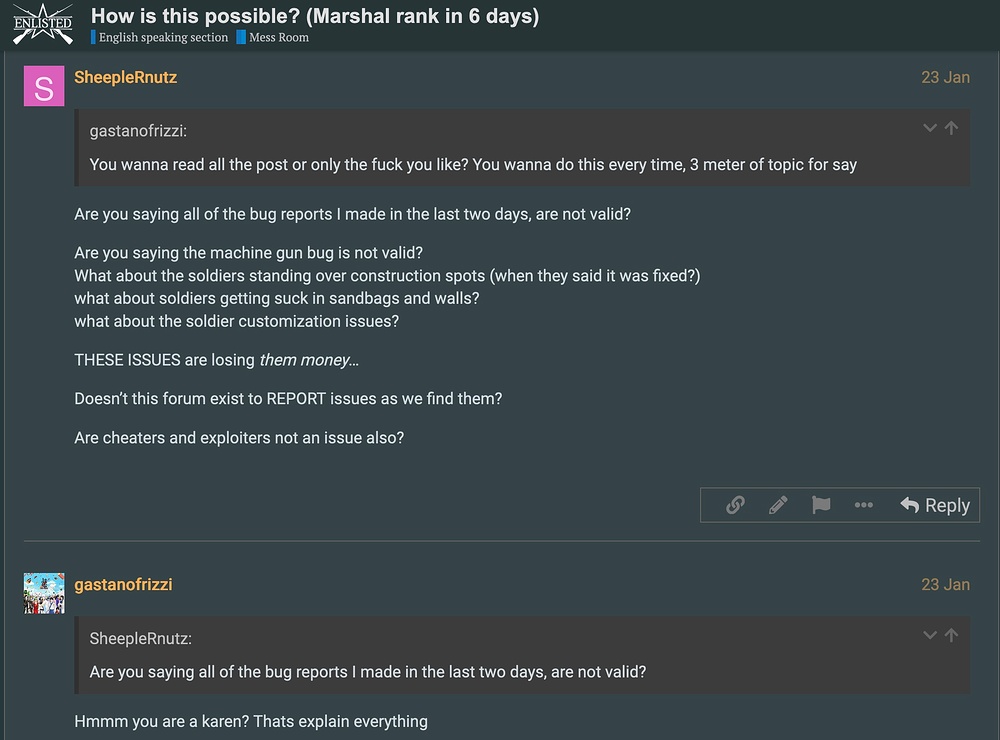Expand the gastanofrizzi quote chevron

(930, 128)
